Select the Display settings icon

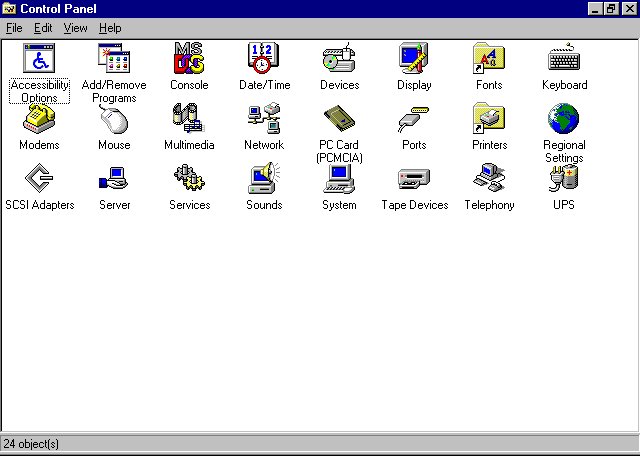pyautogui.click(x=414, y=59)
